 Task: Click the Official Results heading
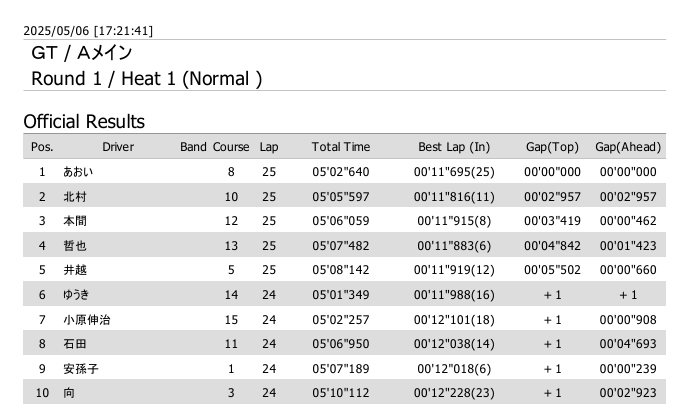click(x=84, y=122)
